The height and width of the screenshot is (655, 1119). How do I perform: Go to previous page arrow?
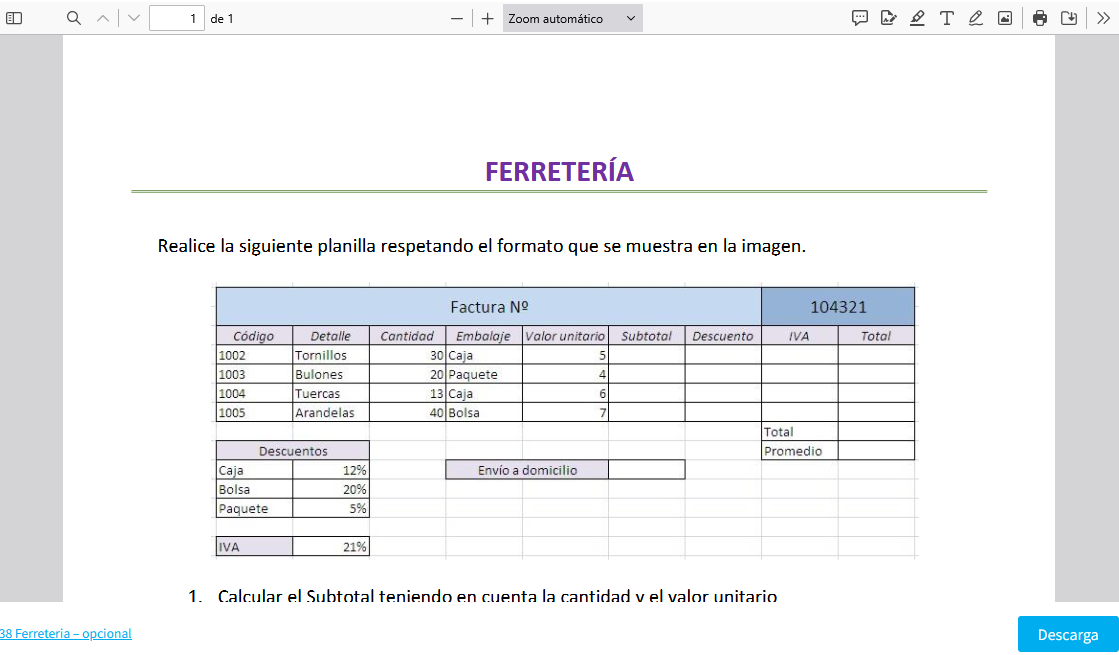pyautogui.click(x=102, y=18)
